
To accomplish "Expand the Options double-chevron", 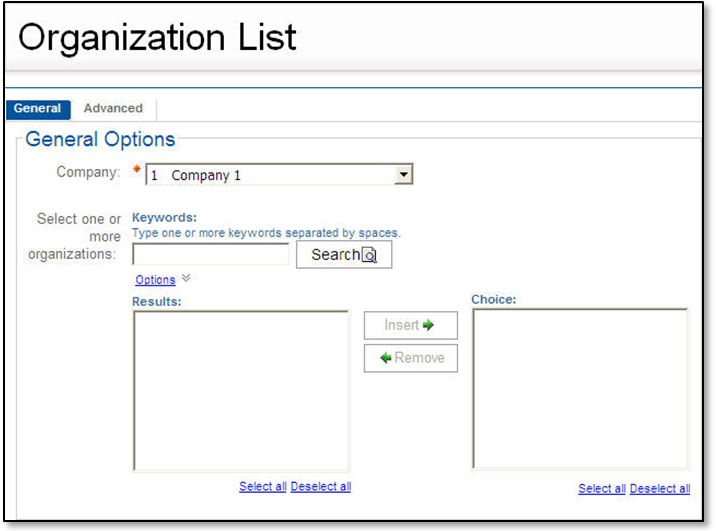I will pos(186,279).
